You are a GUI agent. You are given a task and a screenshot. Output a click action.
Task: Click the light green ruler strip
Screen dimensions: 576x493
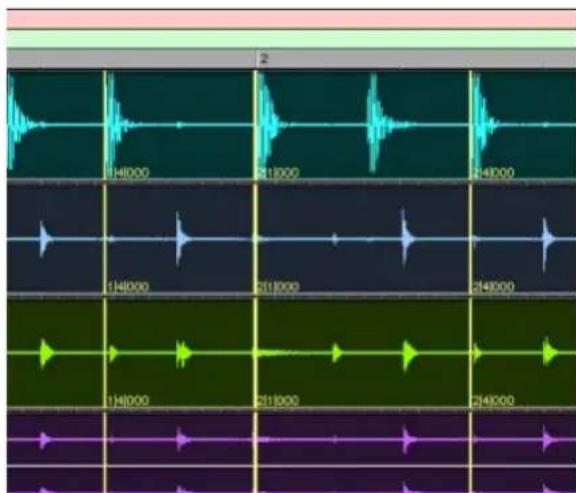click(291, 39)
